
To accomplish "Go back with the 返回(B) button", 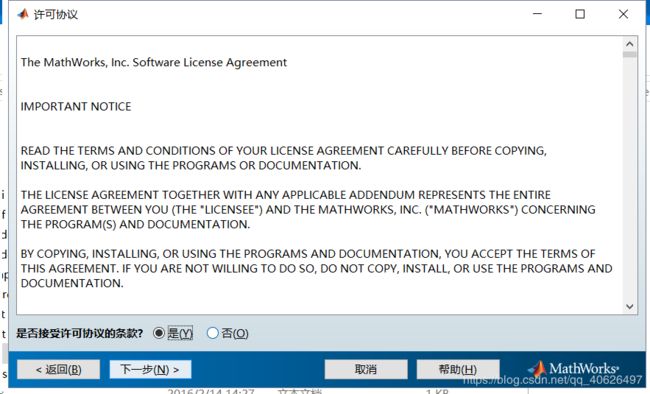I will click(x=58, y=369).
